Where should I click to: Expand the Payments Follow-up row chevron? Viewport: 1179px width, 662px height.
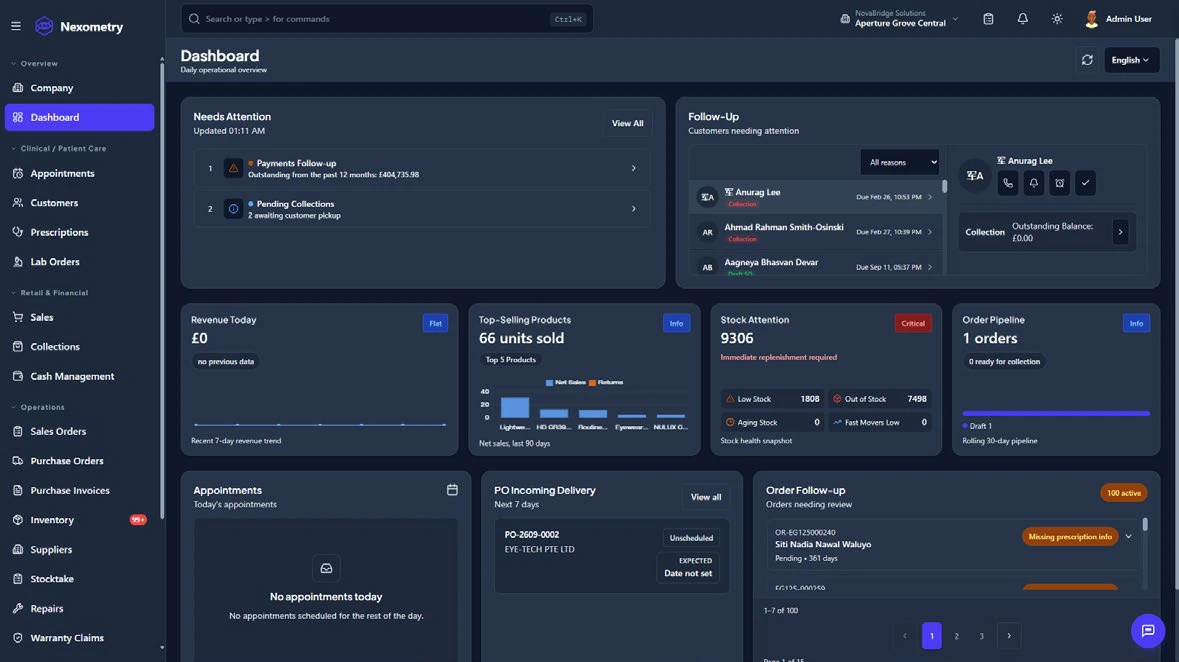[633, 169]
